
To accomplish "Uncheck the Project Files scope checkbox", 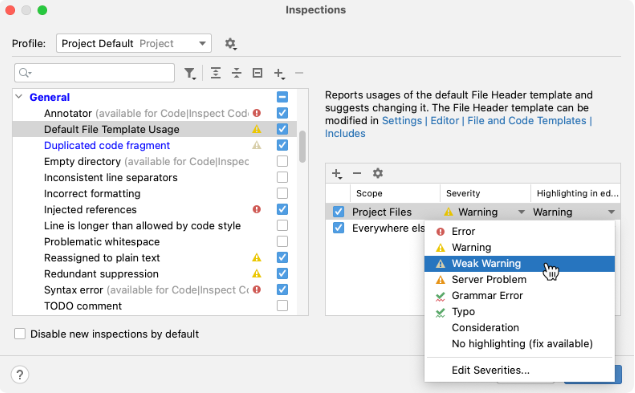I will [x=338, y=212].
